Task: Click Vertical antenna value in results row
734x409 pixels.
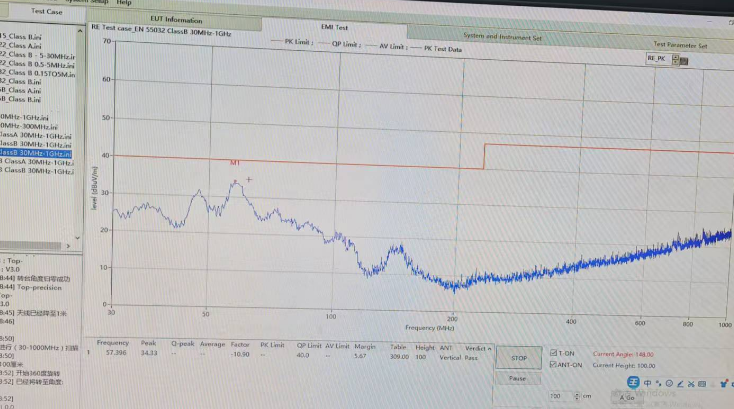Action: (450, 357)
